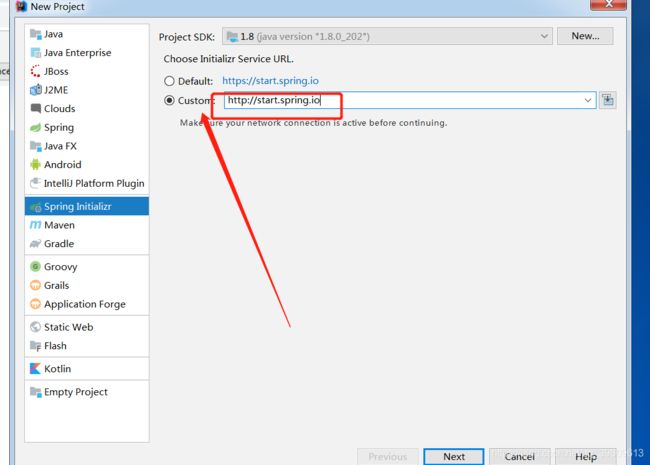650x465 pixels.
Task: Select the Kotlin project icon
Action: coord(36,368)
